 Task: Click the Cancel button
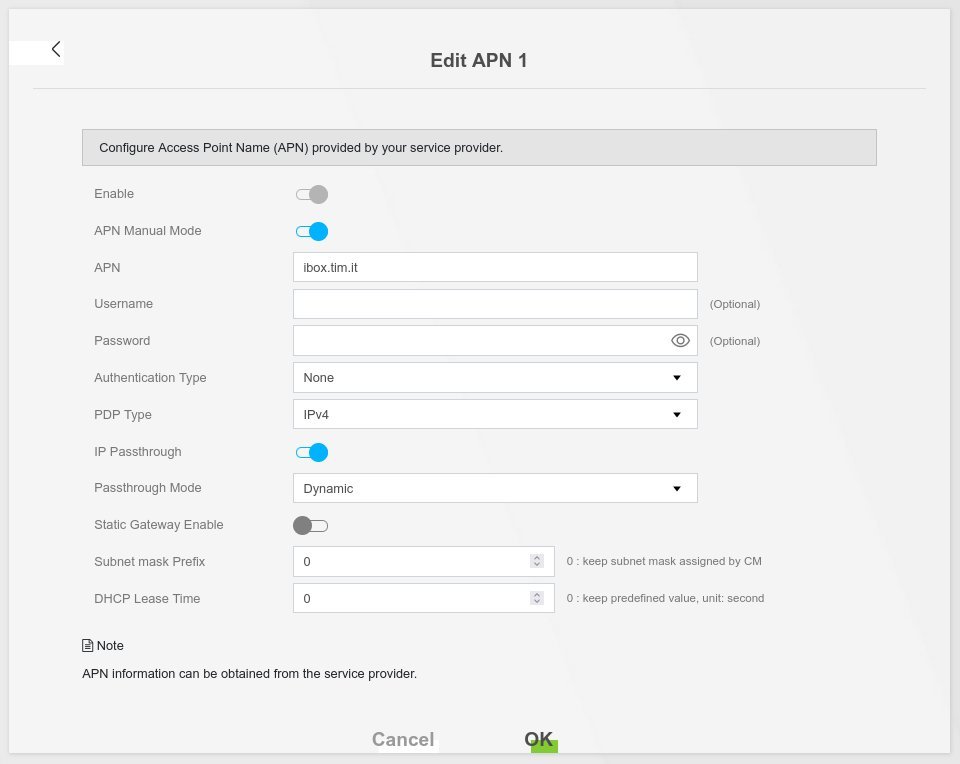pyautogui.click(x=403, y=739)
